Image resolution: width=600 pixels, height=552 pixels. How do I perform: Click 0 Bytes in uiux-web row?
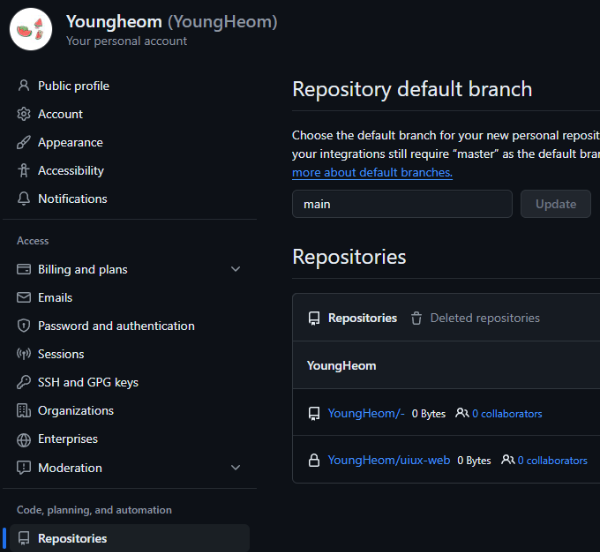coord(474,460)
